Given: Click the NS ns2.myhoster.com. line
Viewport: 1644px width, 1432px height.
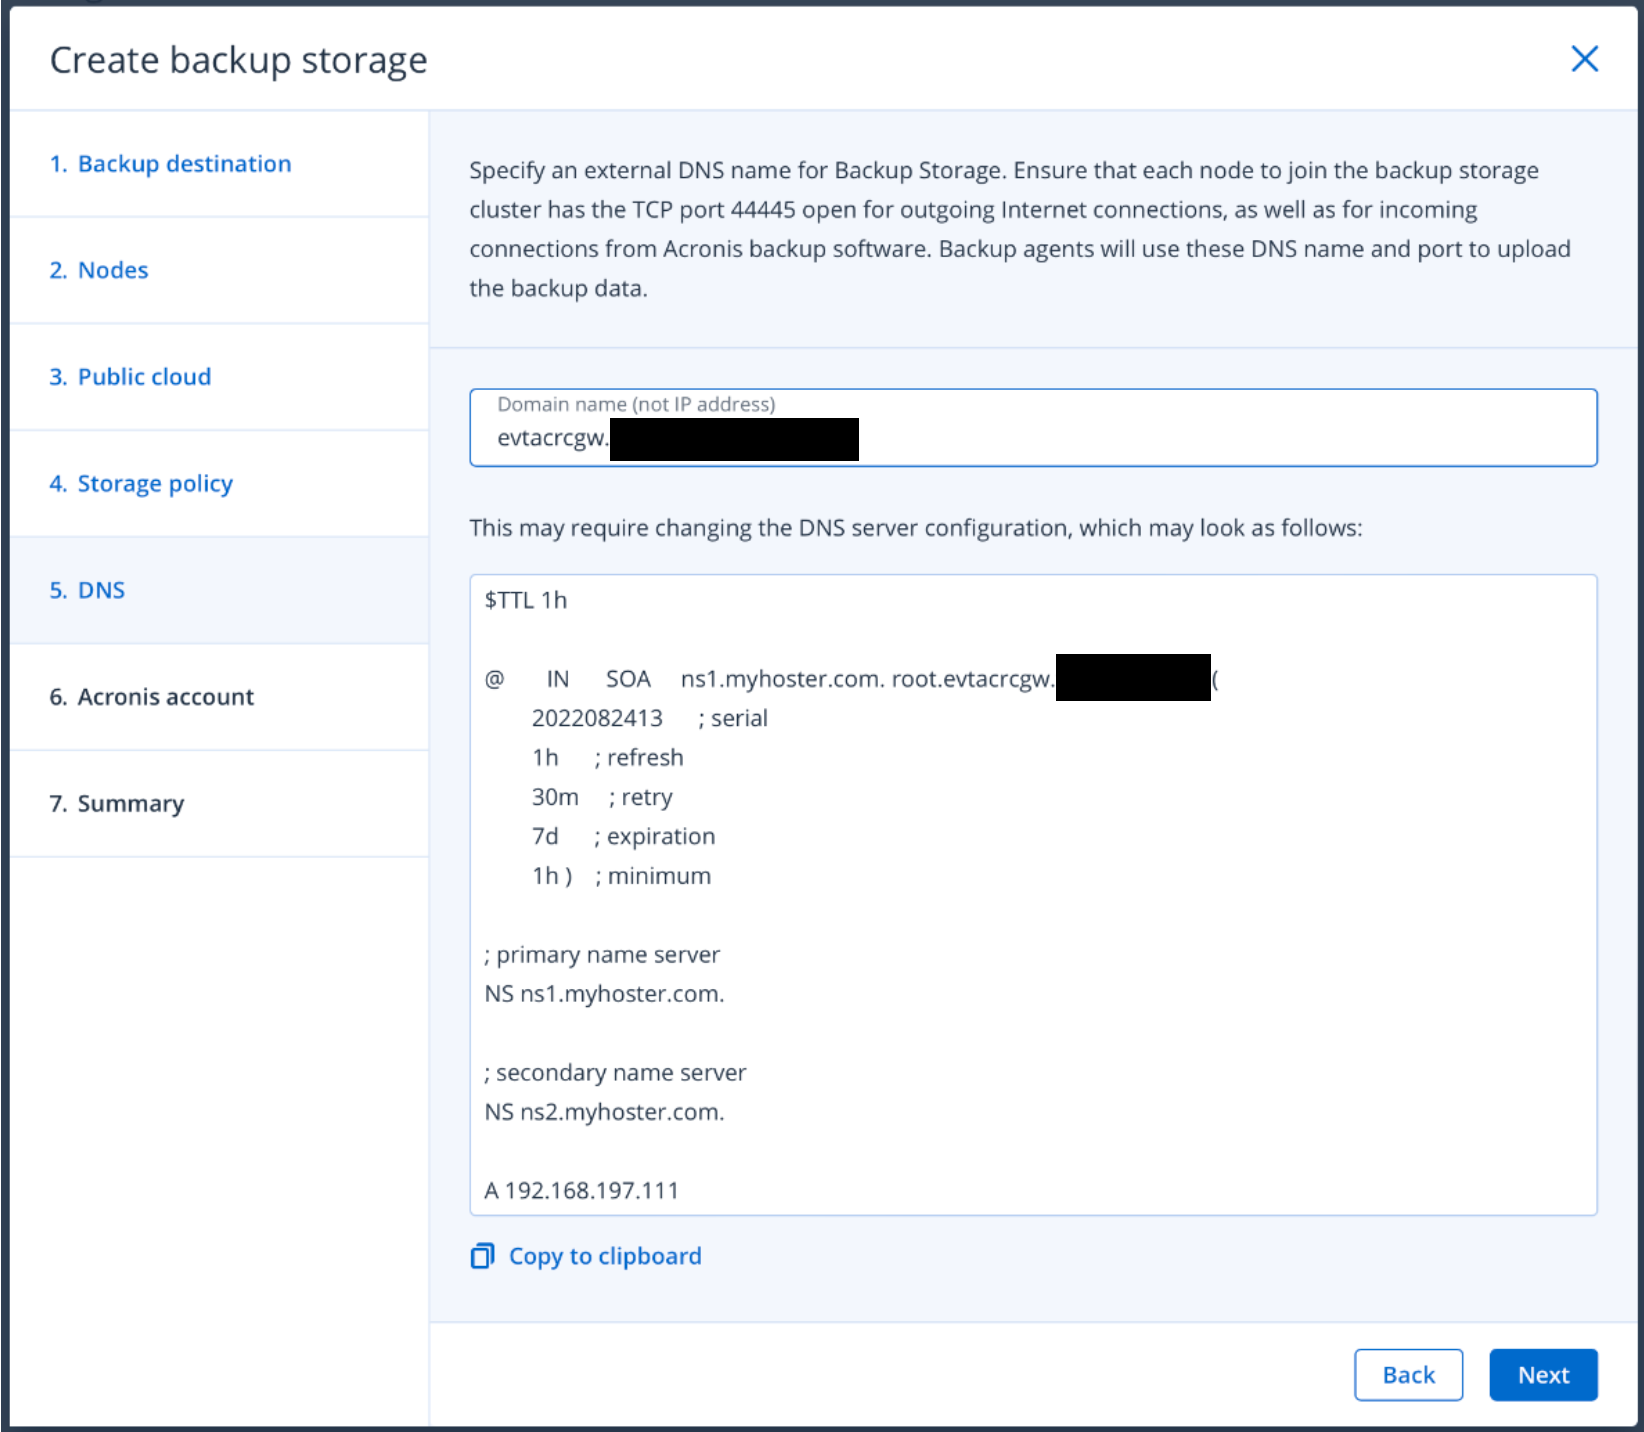Looking at the screenshot, I should [604, 1112].
